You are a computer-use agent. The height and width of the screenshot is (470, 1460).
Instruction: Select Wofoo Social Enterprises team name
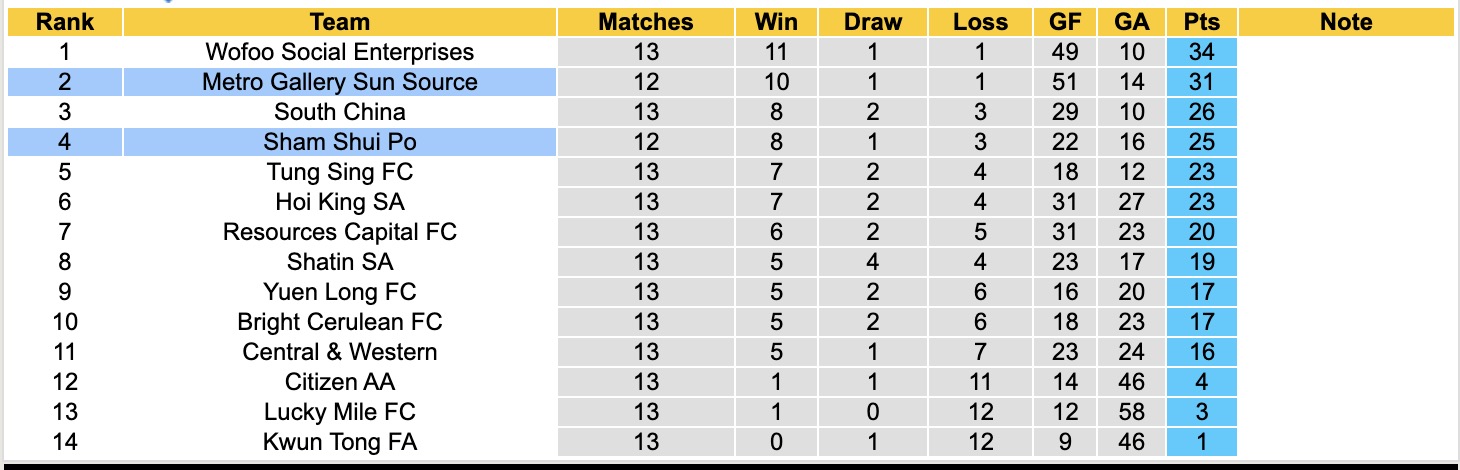click(x=340, y=52)
